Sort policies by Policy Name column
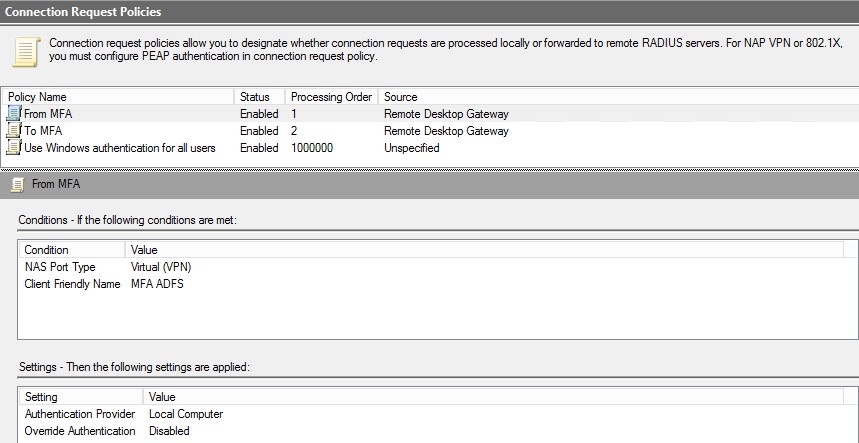This screenshot has width=859, height=443. tap(118, 97)
